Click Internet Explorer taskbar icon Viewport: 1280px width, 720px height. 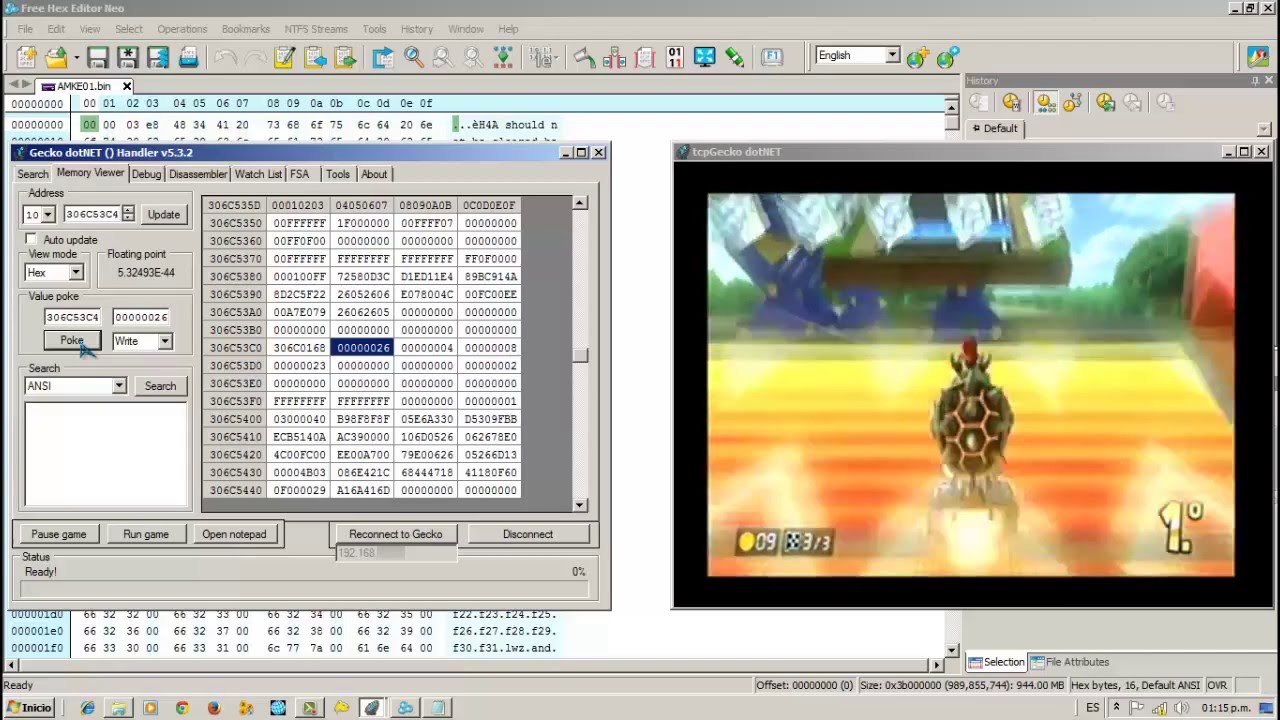(x=87, y=708)
